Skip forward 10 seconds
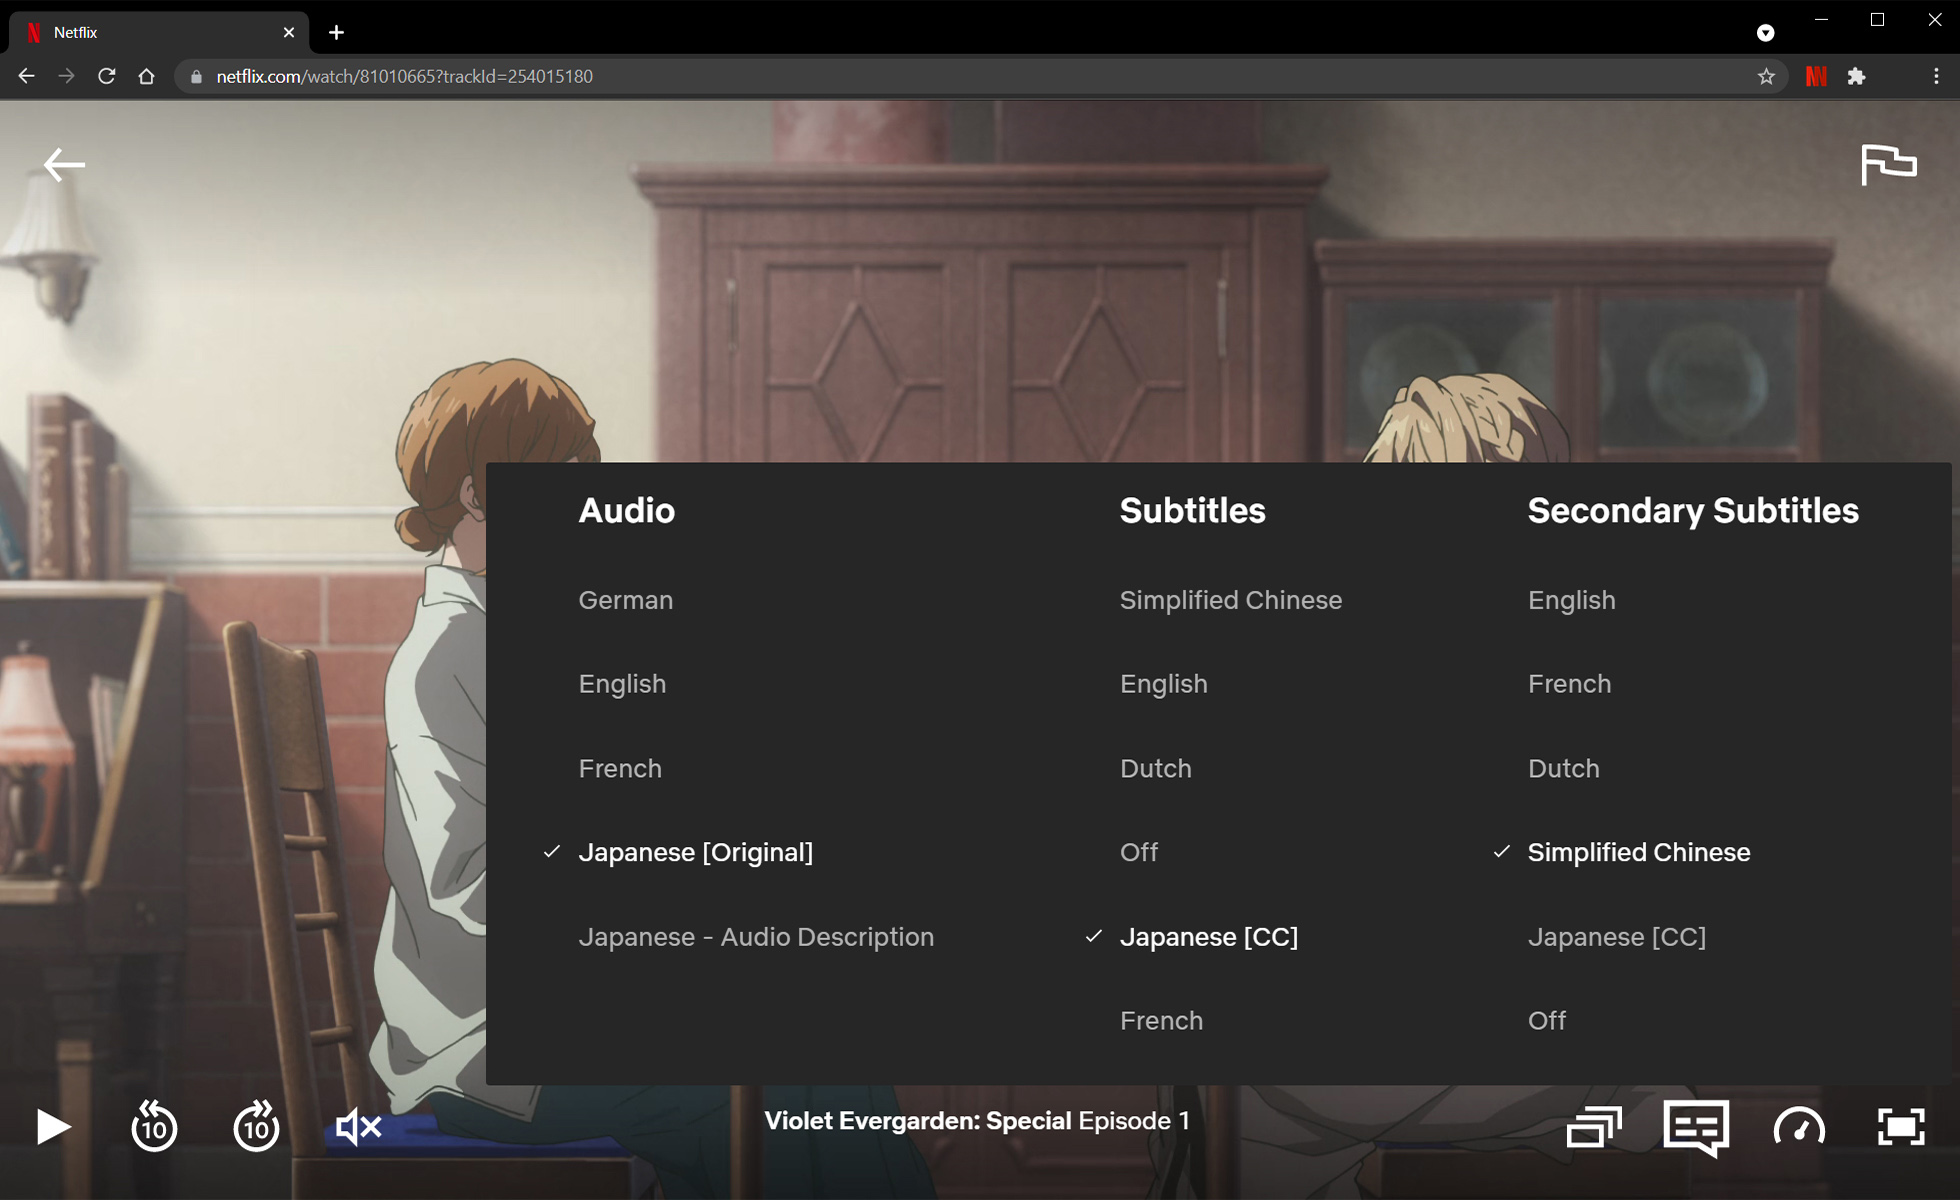This screenshot has height=1200, width=1960. tap(256, 1127)
